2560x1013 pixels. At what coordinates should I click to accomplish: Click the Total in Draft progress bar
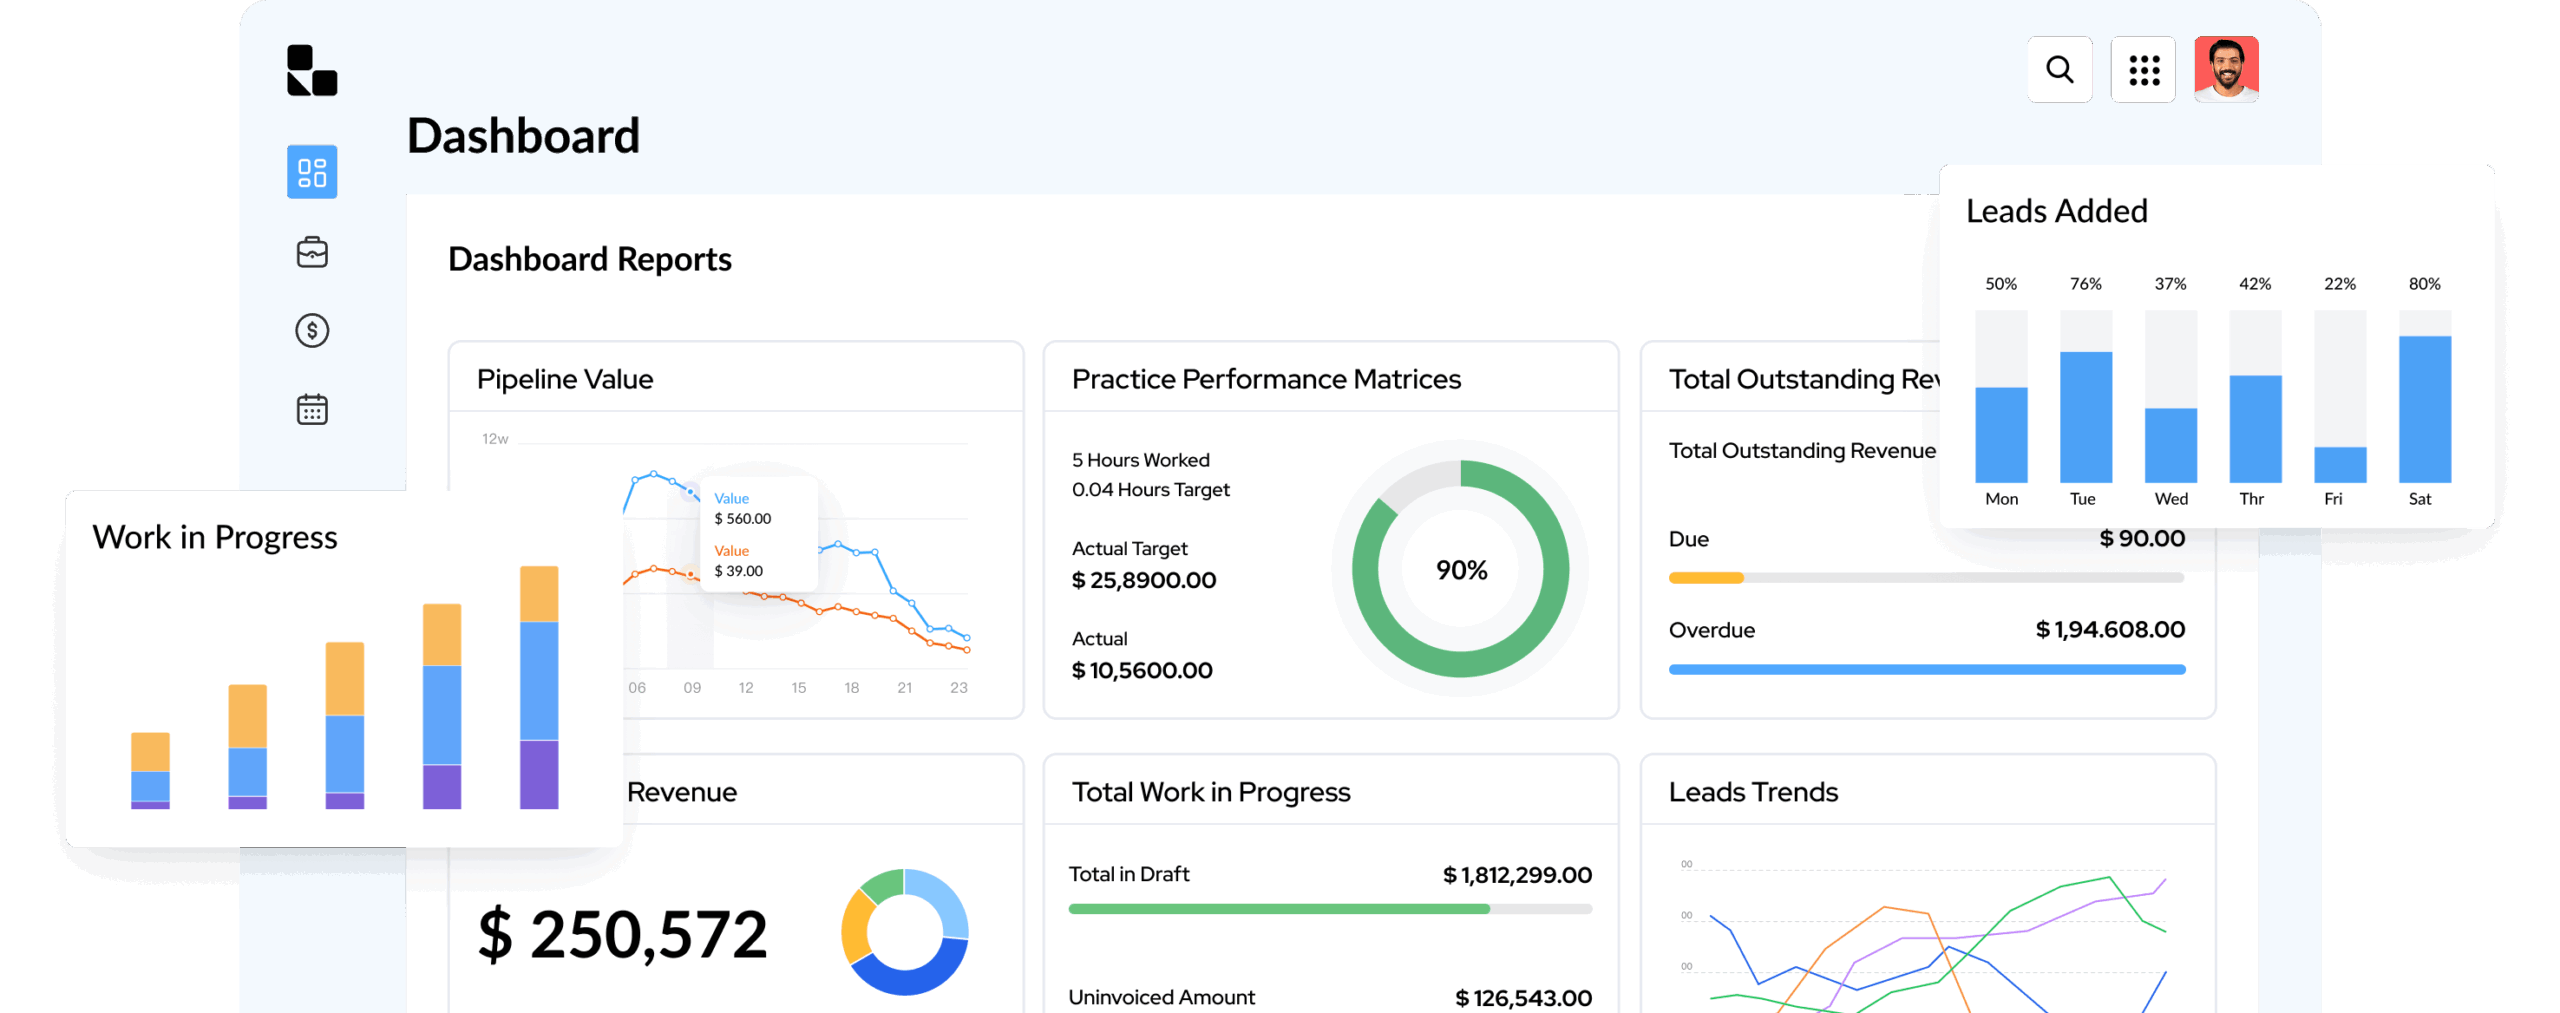pos(1329,909)
